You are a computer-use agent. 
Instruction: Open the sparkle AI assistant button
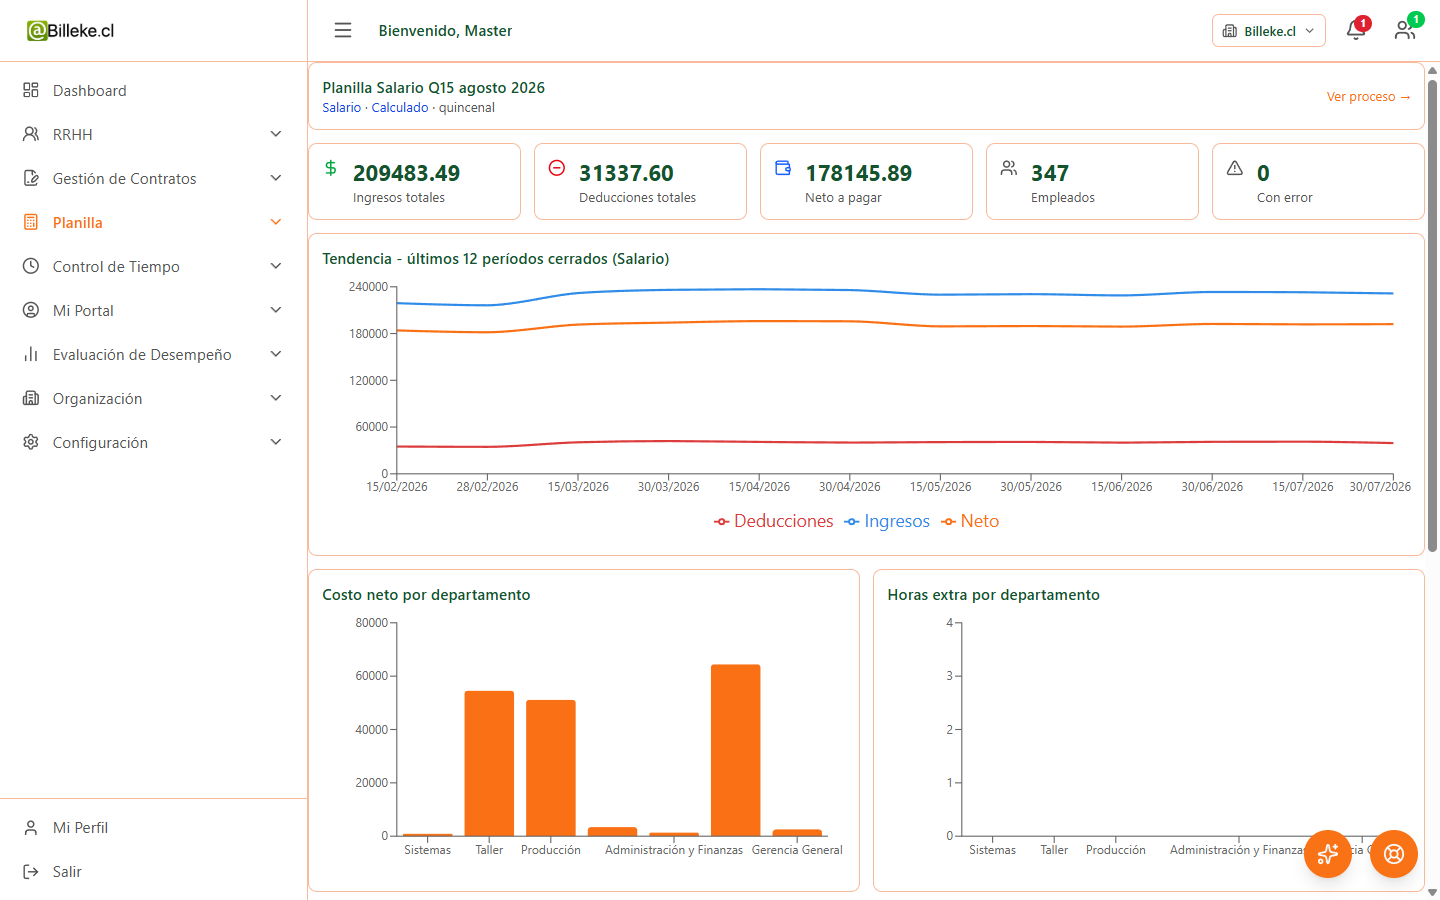click(x=1328, y=854)
